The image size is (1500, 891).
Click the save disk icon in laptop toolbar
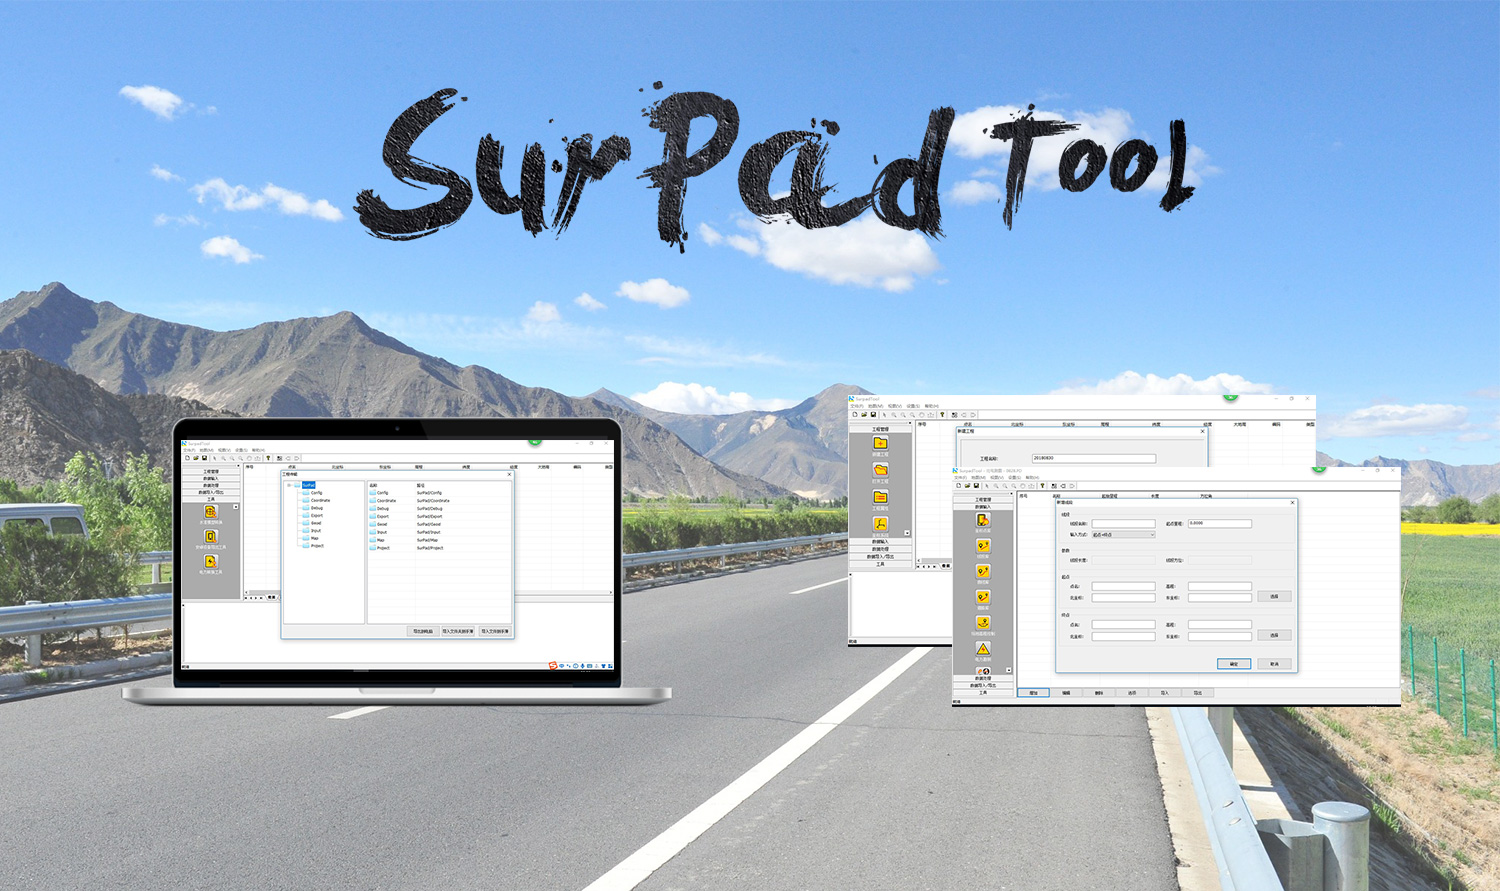(x=205, y=458)
